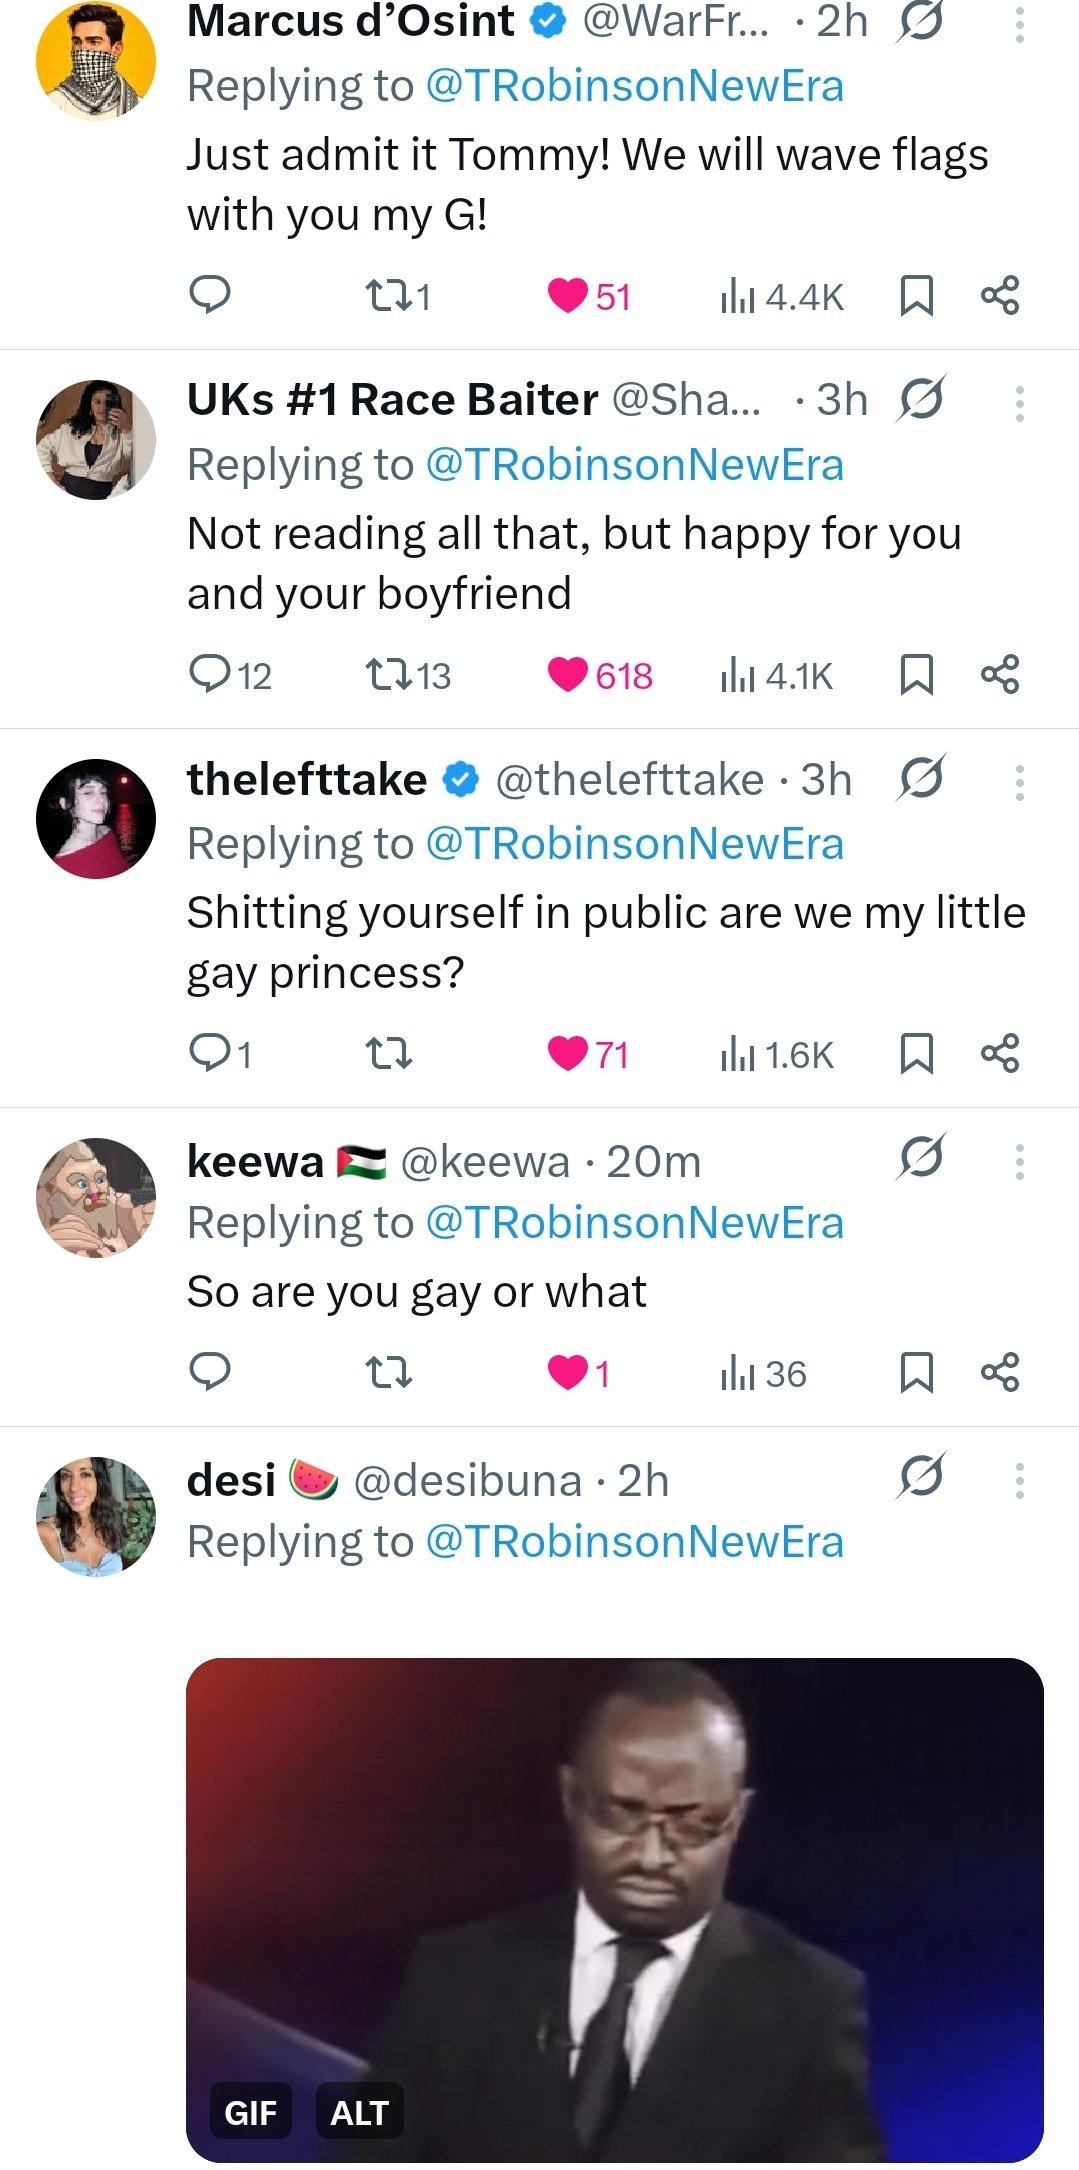
Task: Unlike thelefttake's reply with 71 likes
Action: point(568,1054)
